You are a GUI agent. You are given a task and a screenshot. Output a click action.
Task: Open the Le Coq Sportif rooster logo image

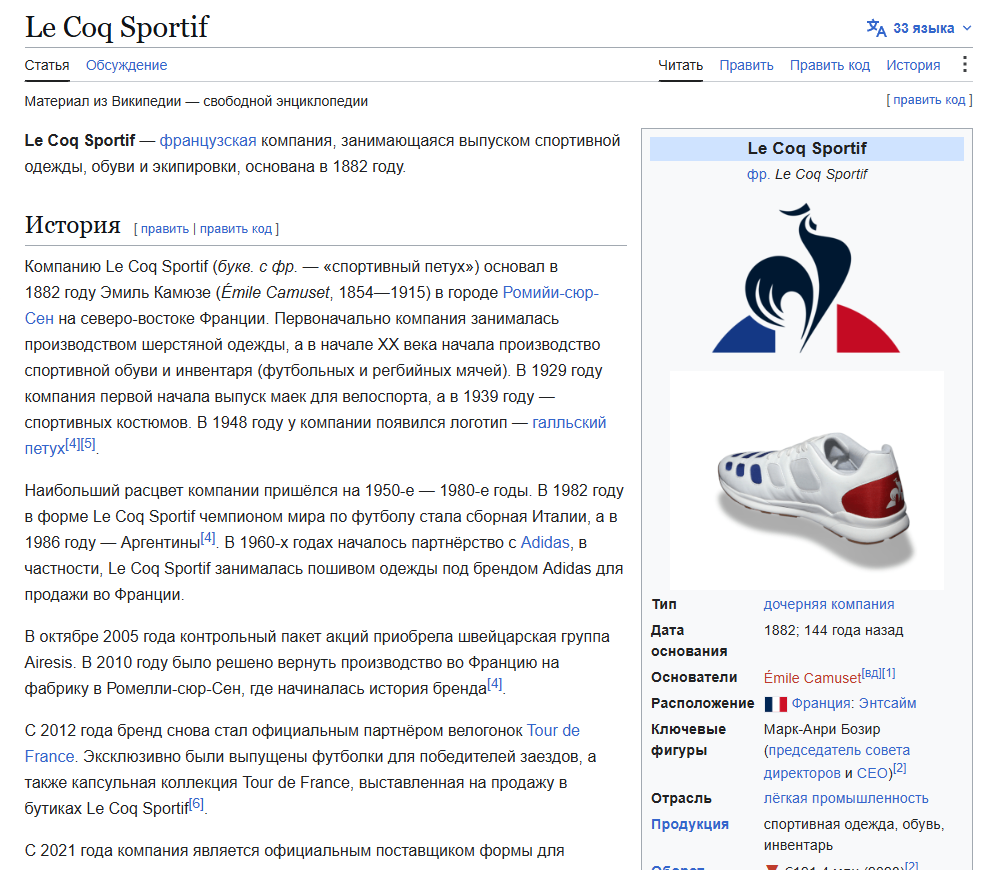806,278
